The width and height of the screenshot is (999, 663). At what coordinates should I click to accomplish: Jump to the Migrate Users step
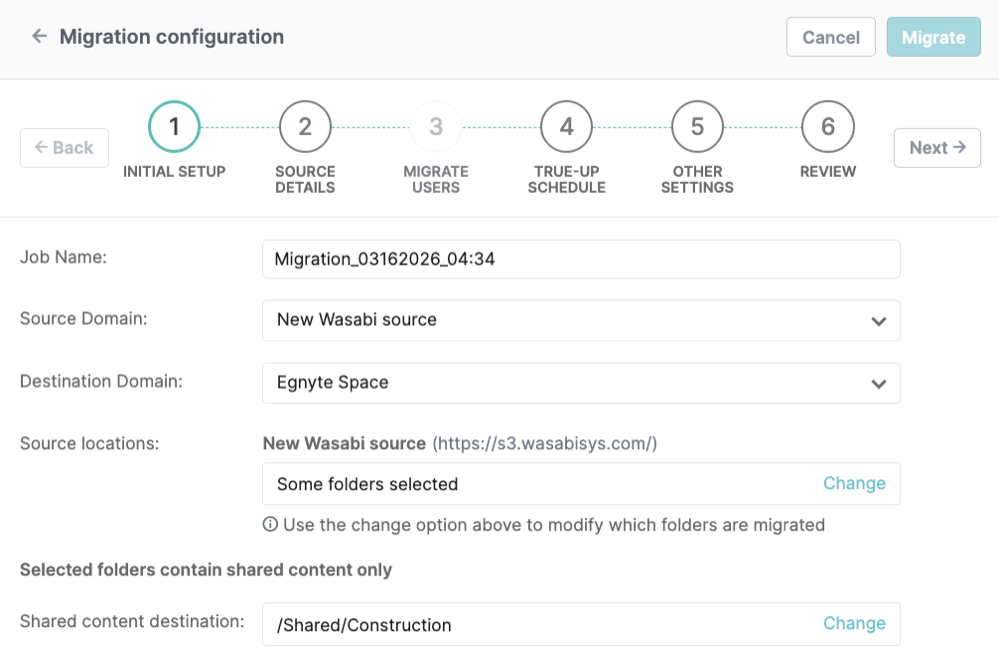coord(435,127)
